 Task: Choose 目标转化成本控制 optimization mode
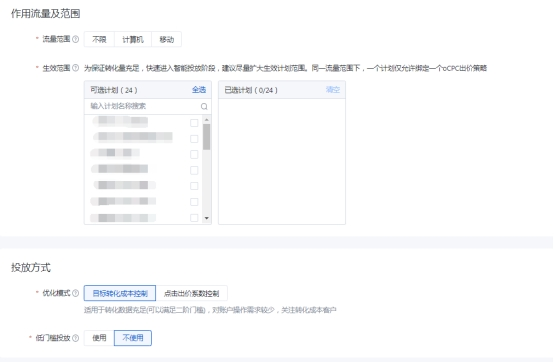pos(120,293)
